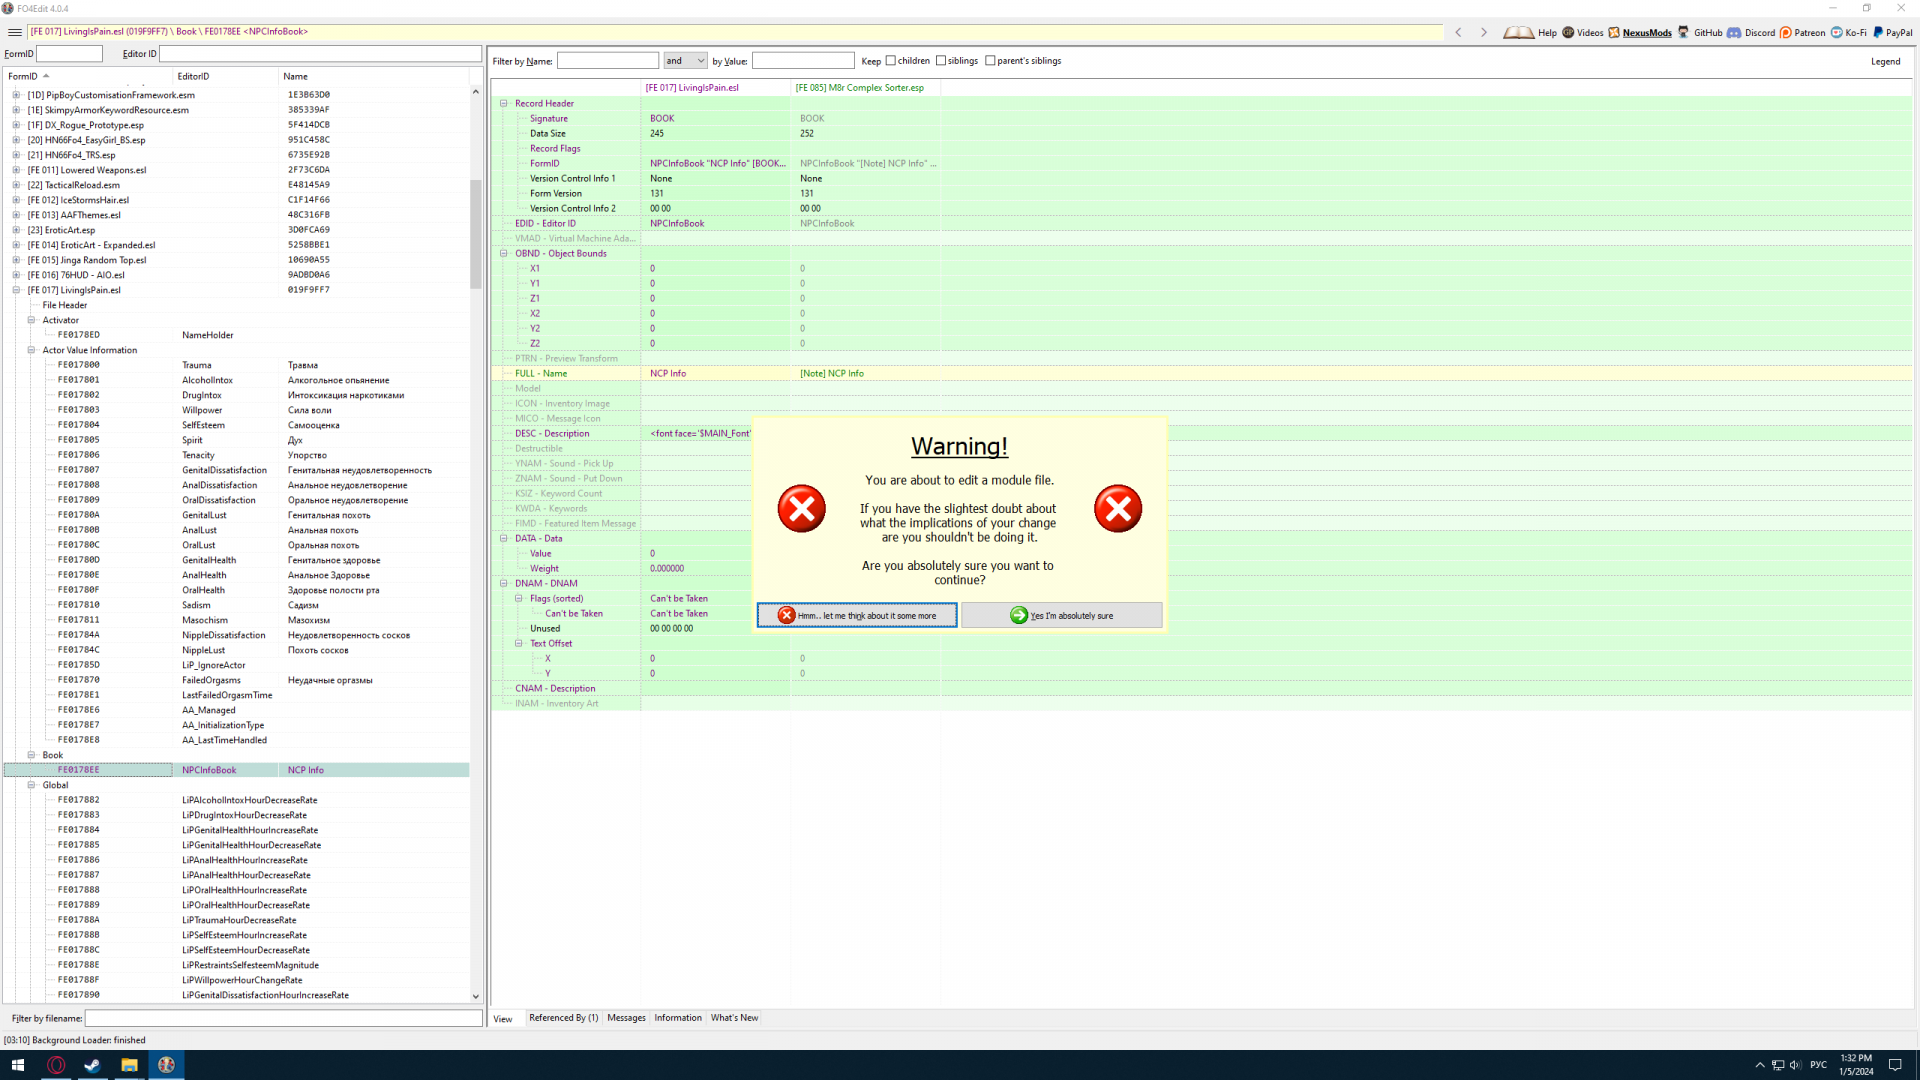Enable the Keep siblings checkbox
Image resolution: width=1920 pixels, height=1080 pixels.
click(941, 61)
